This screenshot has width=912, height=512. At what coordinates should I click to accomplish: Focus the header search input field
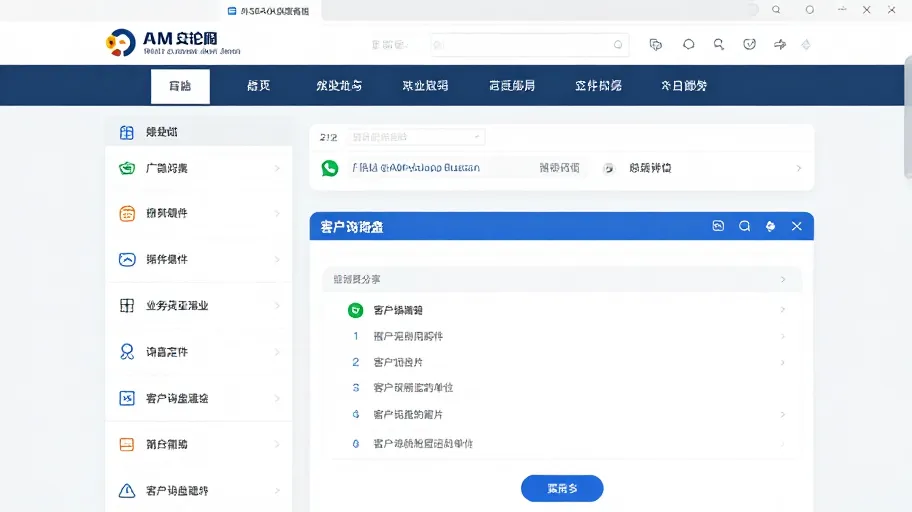coord(529,45)
